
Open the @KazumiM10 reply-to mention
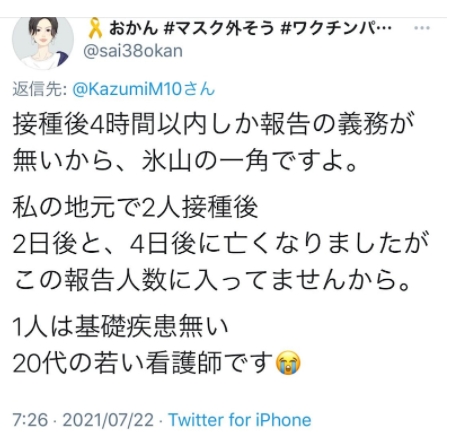click(144, 89)
